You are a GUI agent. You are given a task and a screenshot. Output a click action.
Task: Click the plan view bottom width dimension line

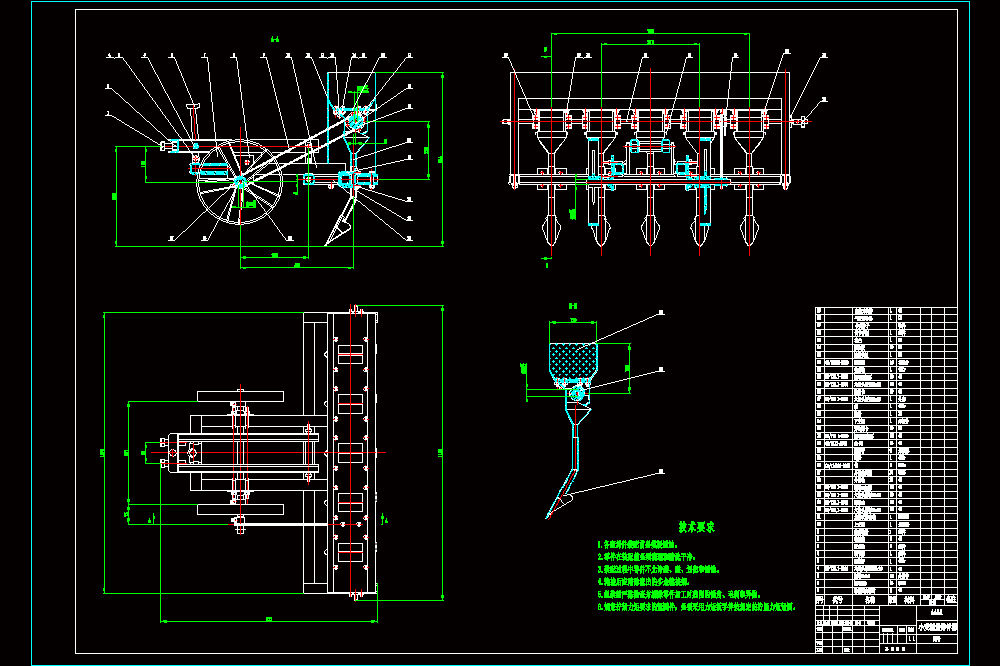[x=268, y=619]
